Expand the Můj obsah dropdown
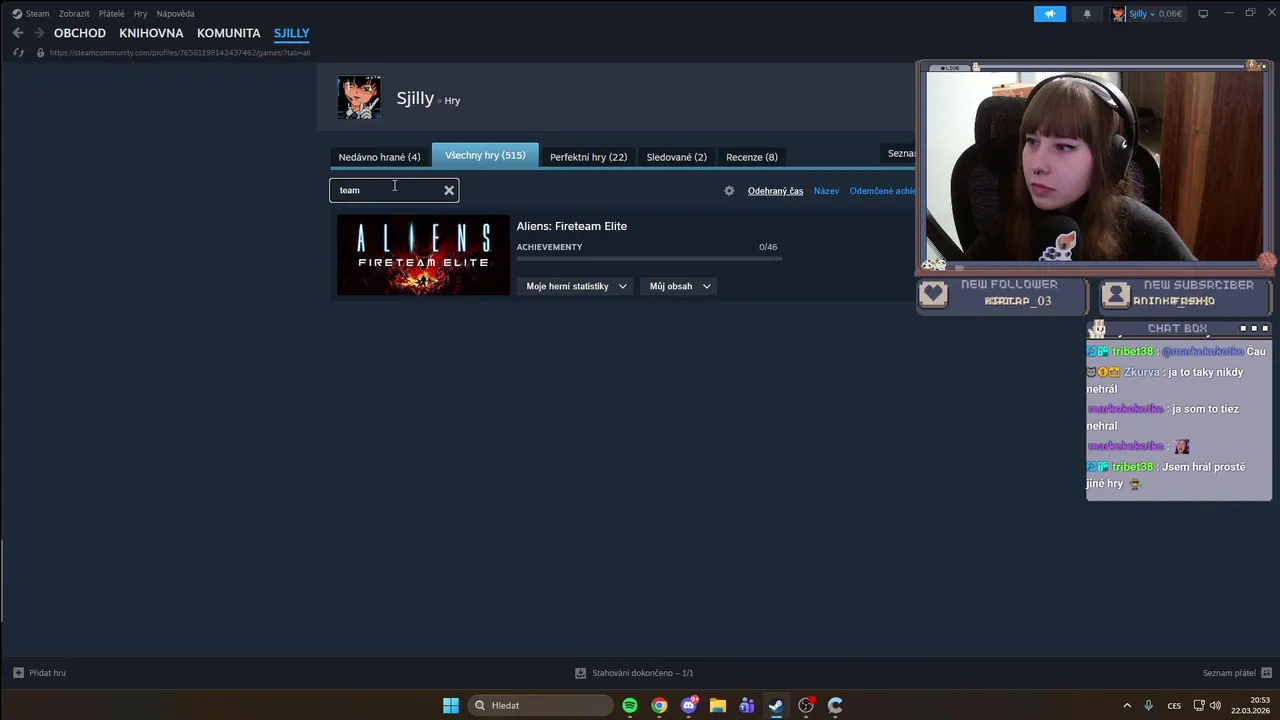This screenshot has height=720, width=1280. click(x=680, y=286)
